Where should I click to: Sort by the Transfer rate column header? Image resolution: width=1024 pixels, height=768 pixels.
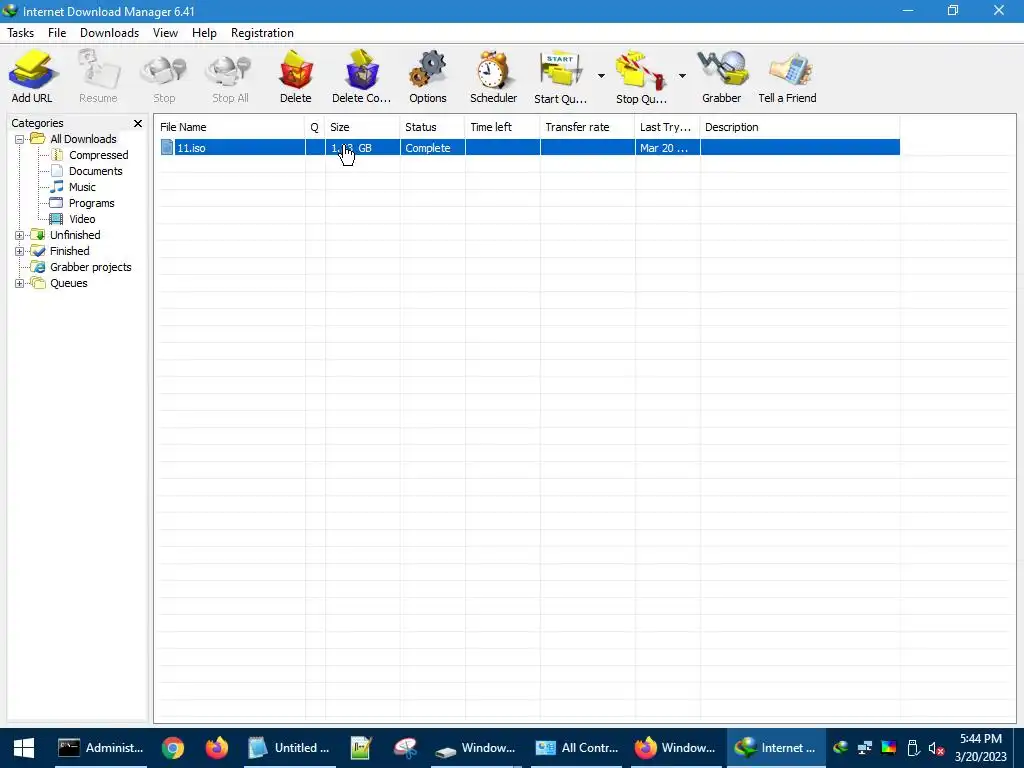coord(588,127)
